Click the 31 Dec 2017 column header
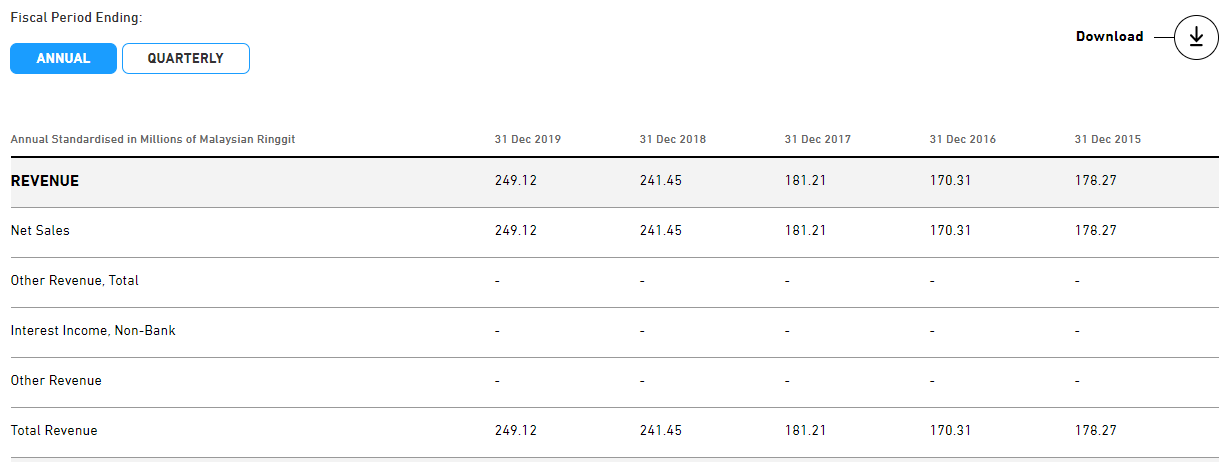1225x462 pixels. 818,140
